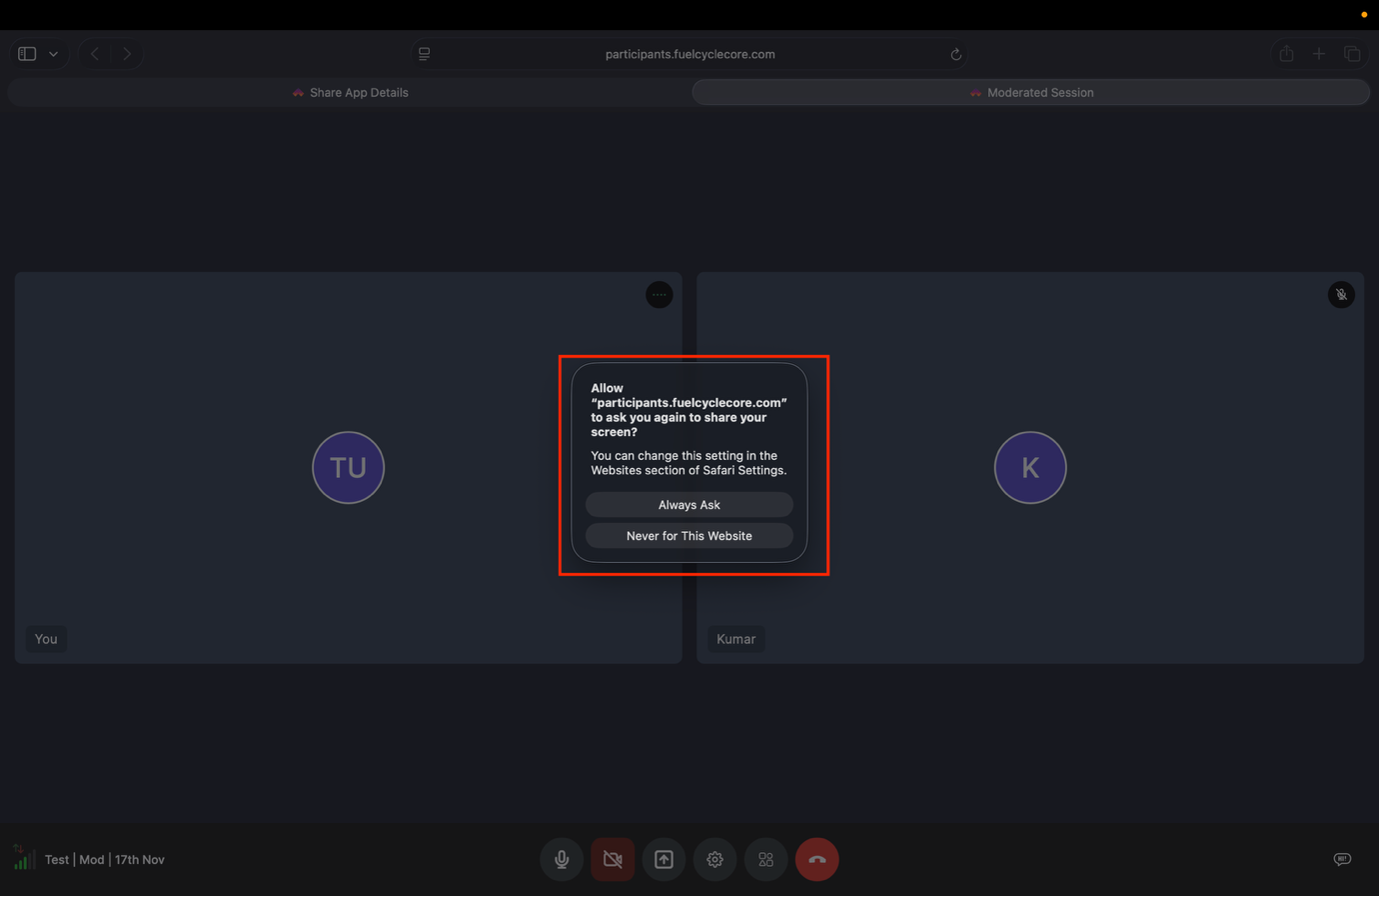Click the address bar URL field
1384x901 pixels.
pos(690,54)
